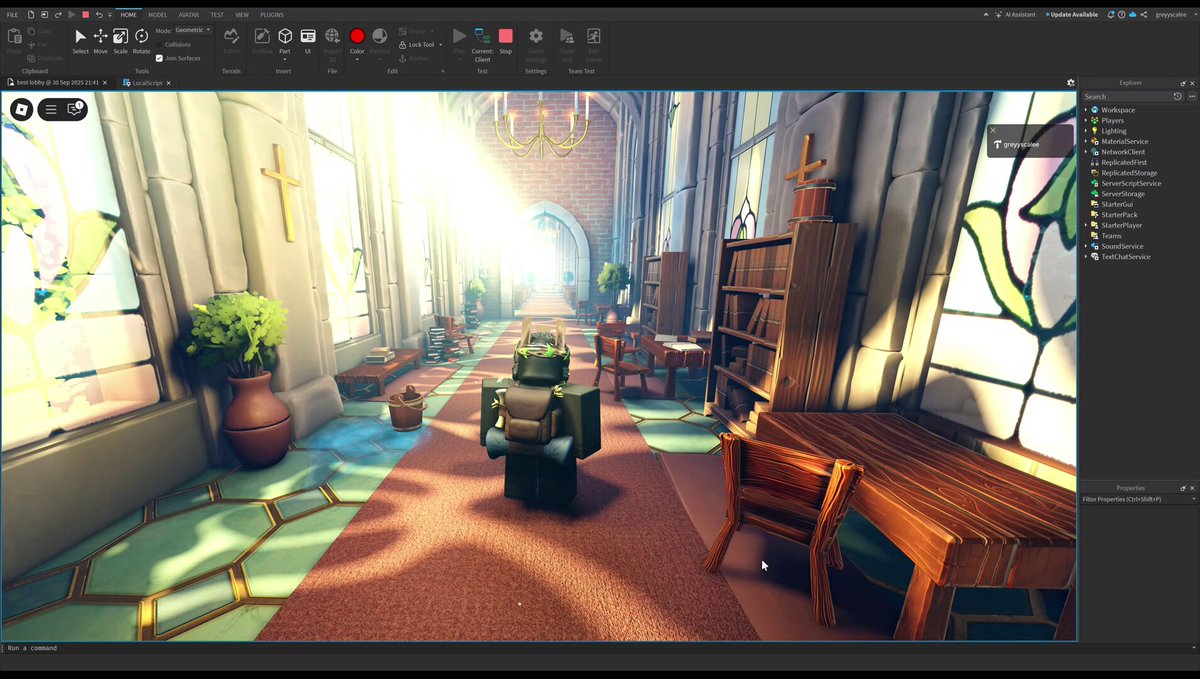Click the redo arrow in quick access bar
This screenshot has width=1200, height=679.
tap(58, 15)
